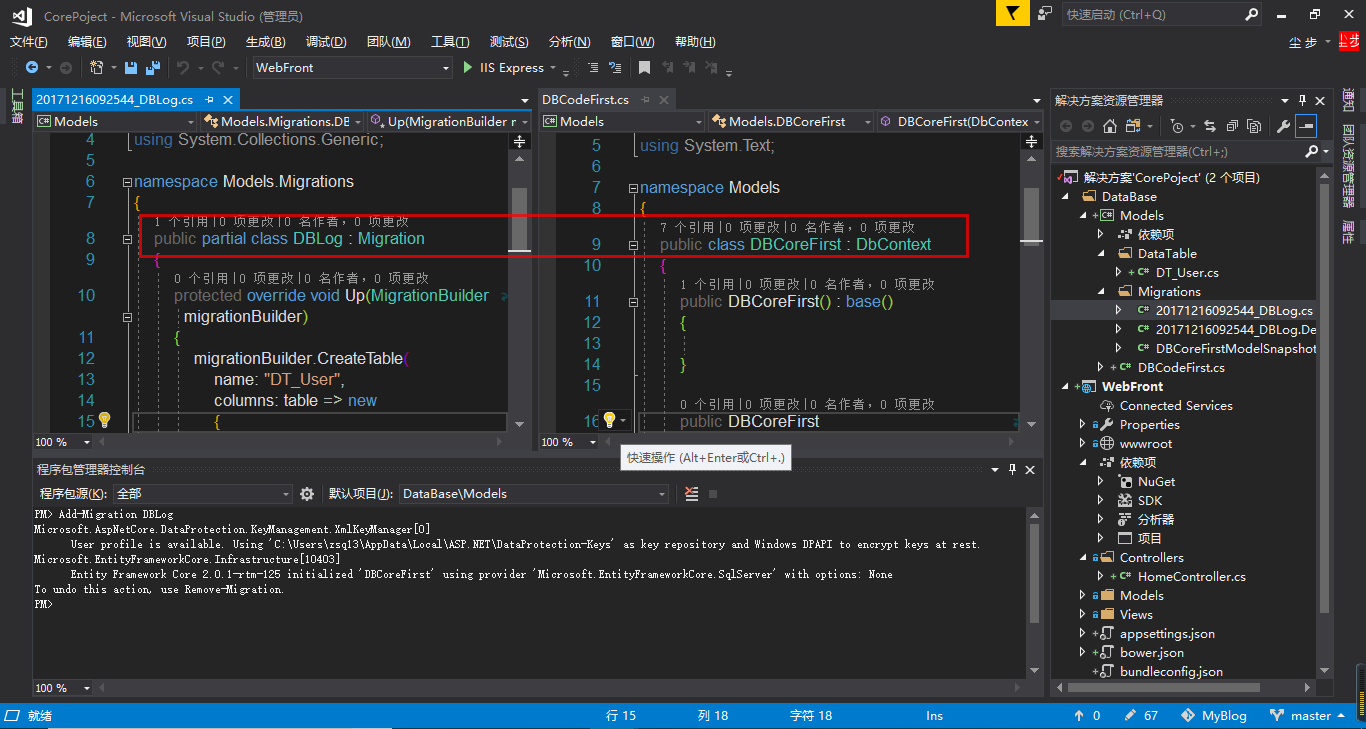
Task: Click the lightbulb on line 15 of DBLog editor
Action: click(103, 420)
